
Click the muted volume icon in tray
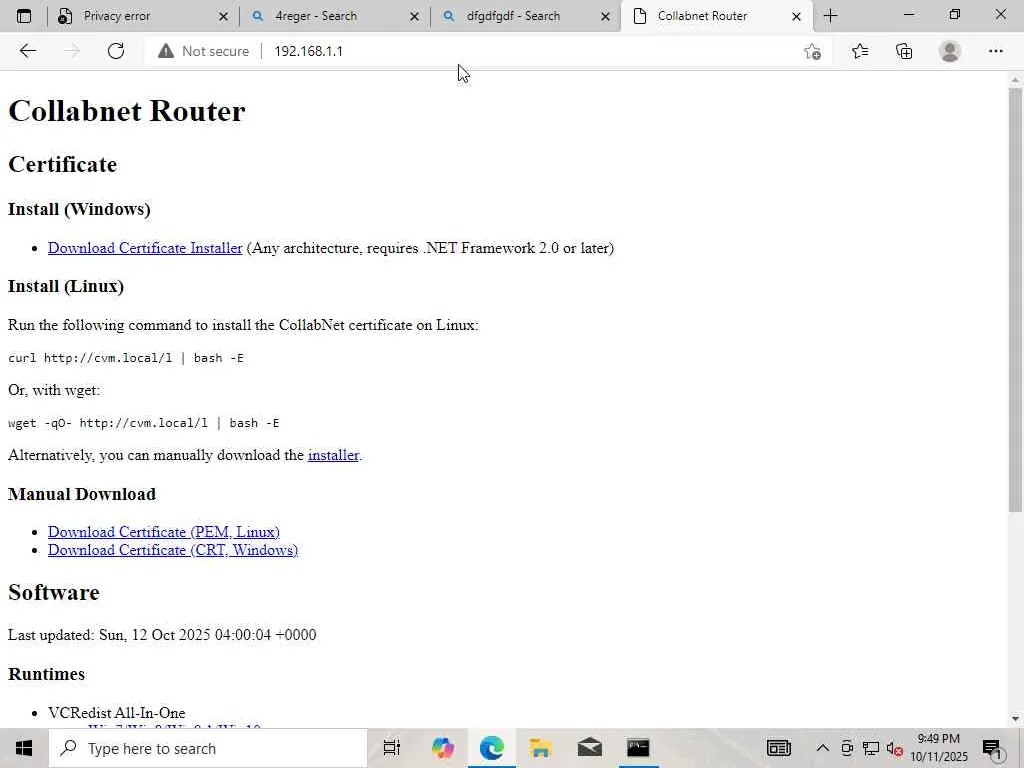[894, 748]
